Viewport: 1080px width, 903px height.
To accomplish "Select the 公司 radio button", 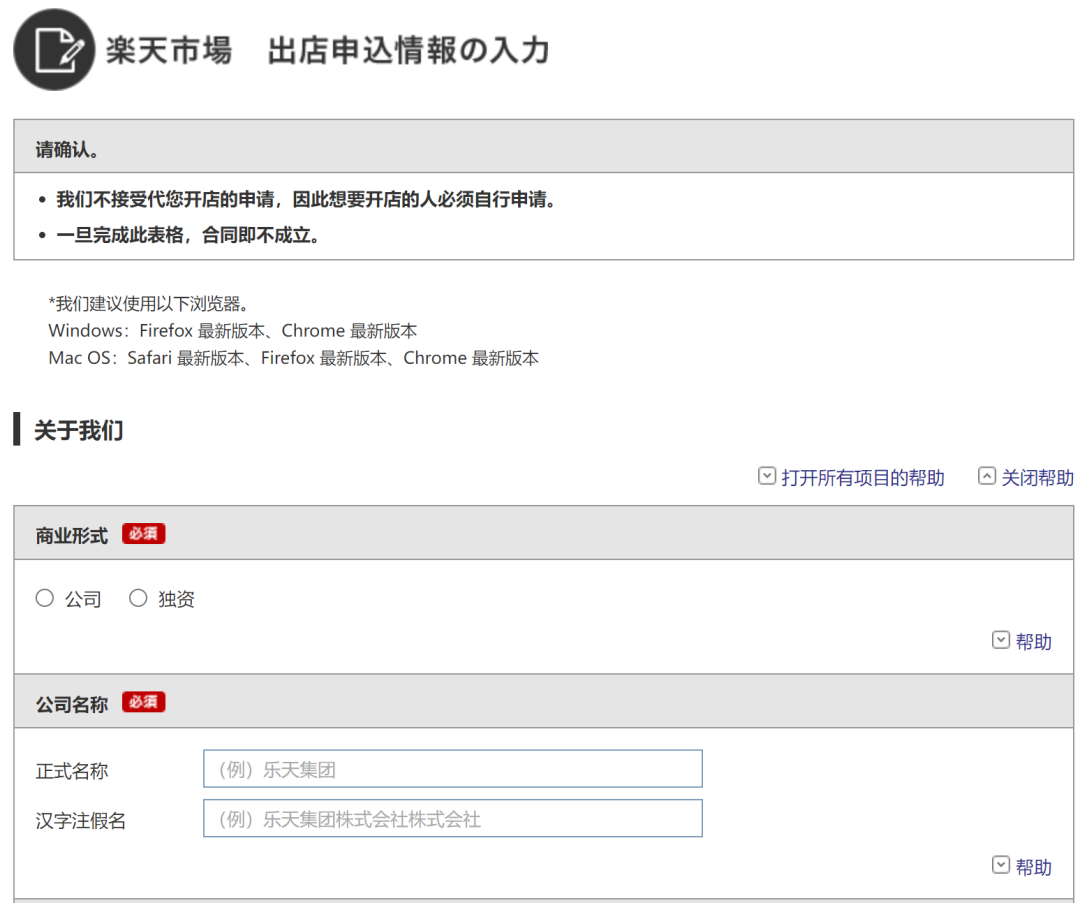I will (x=45, y=598).
